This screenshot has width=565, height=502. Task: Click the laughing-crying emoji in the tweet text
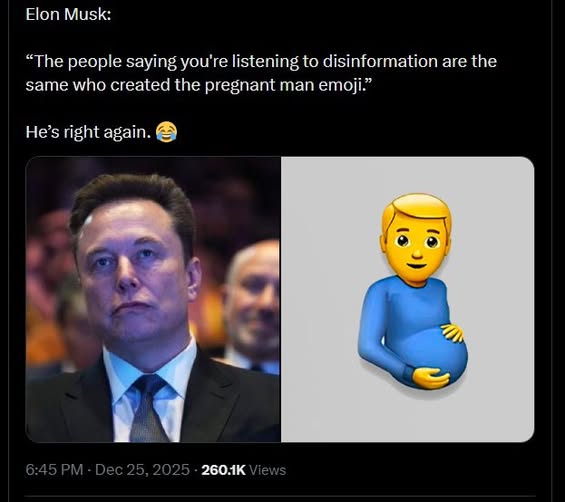pos(166,132)
